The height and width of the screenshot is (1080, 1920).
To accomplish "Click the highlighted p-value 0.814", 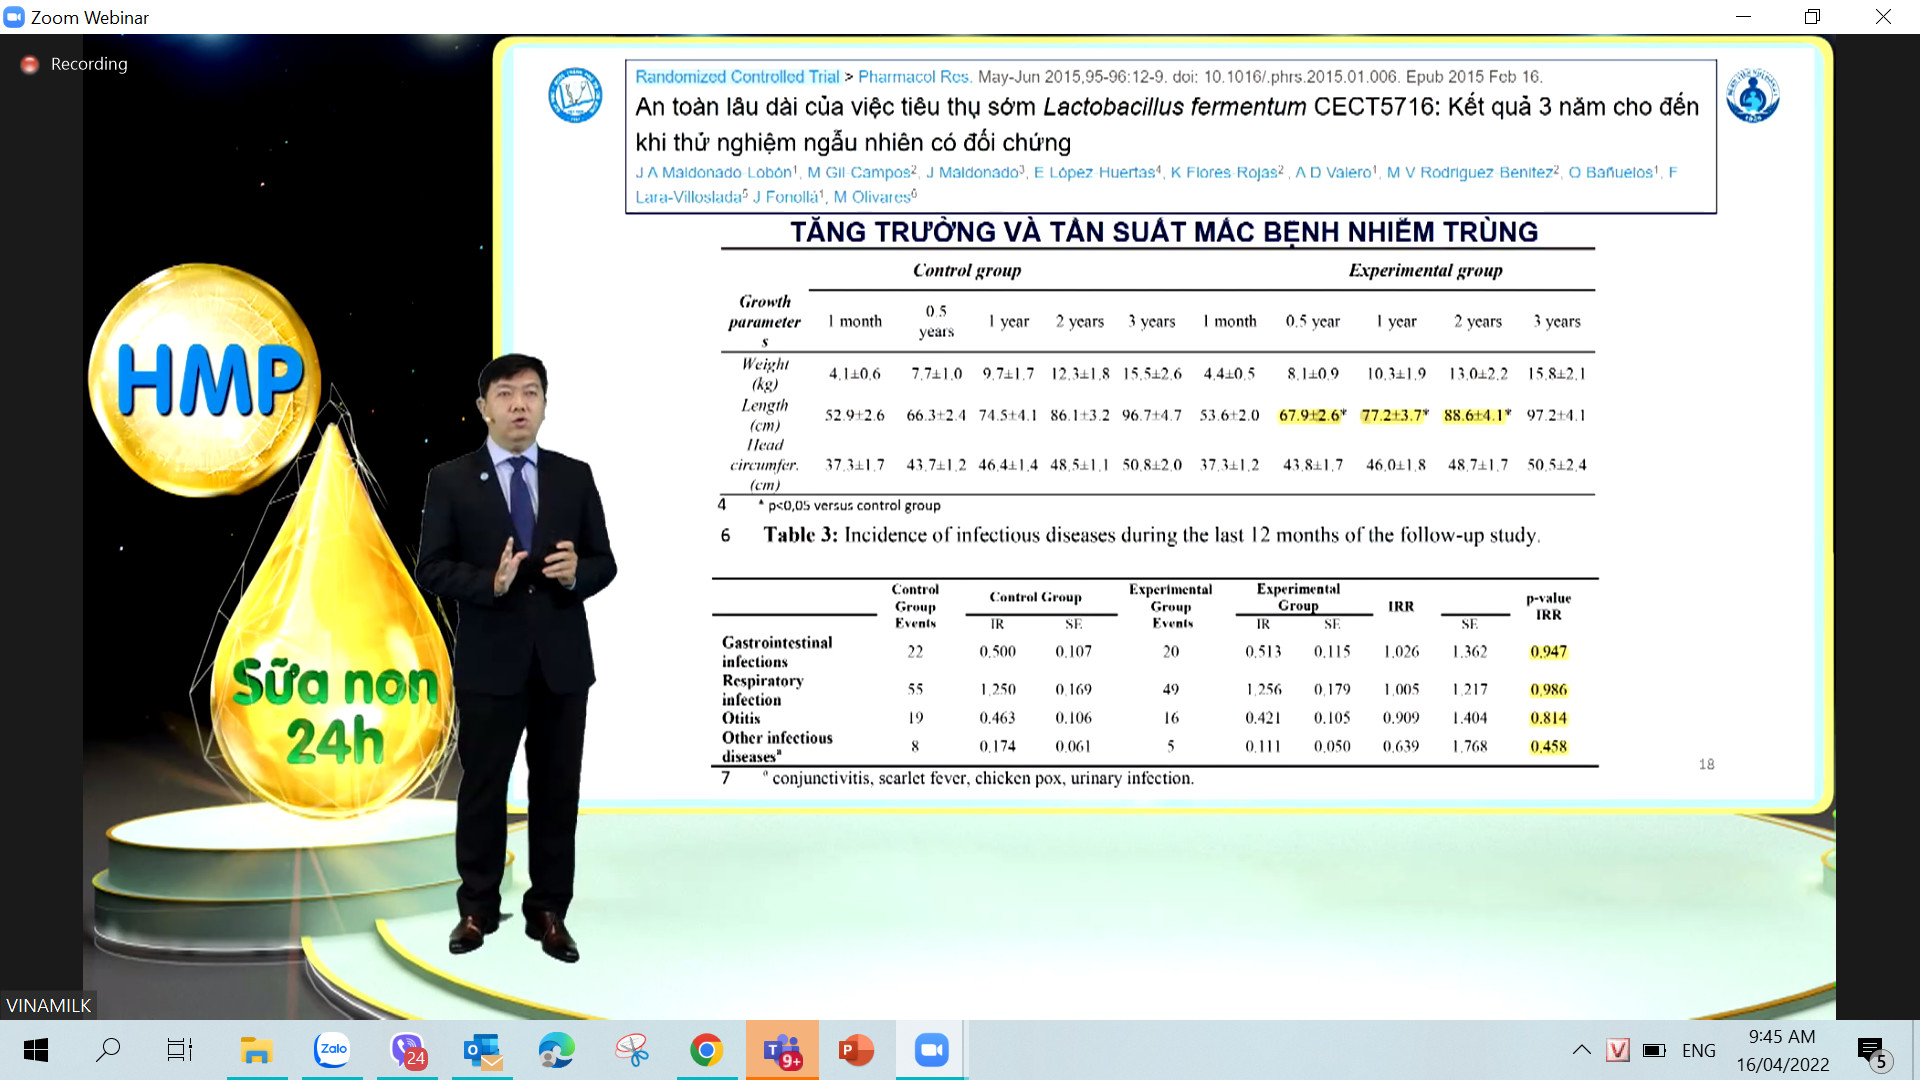I will [x=1548, y=718].
